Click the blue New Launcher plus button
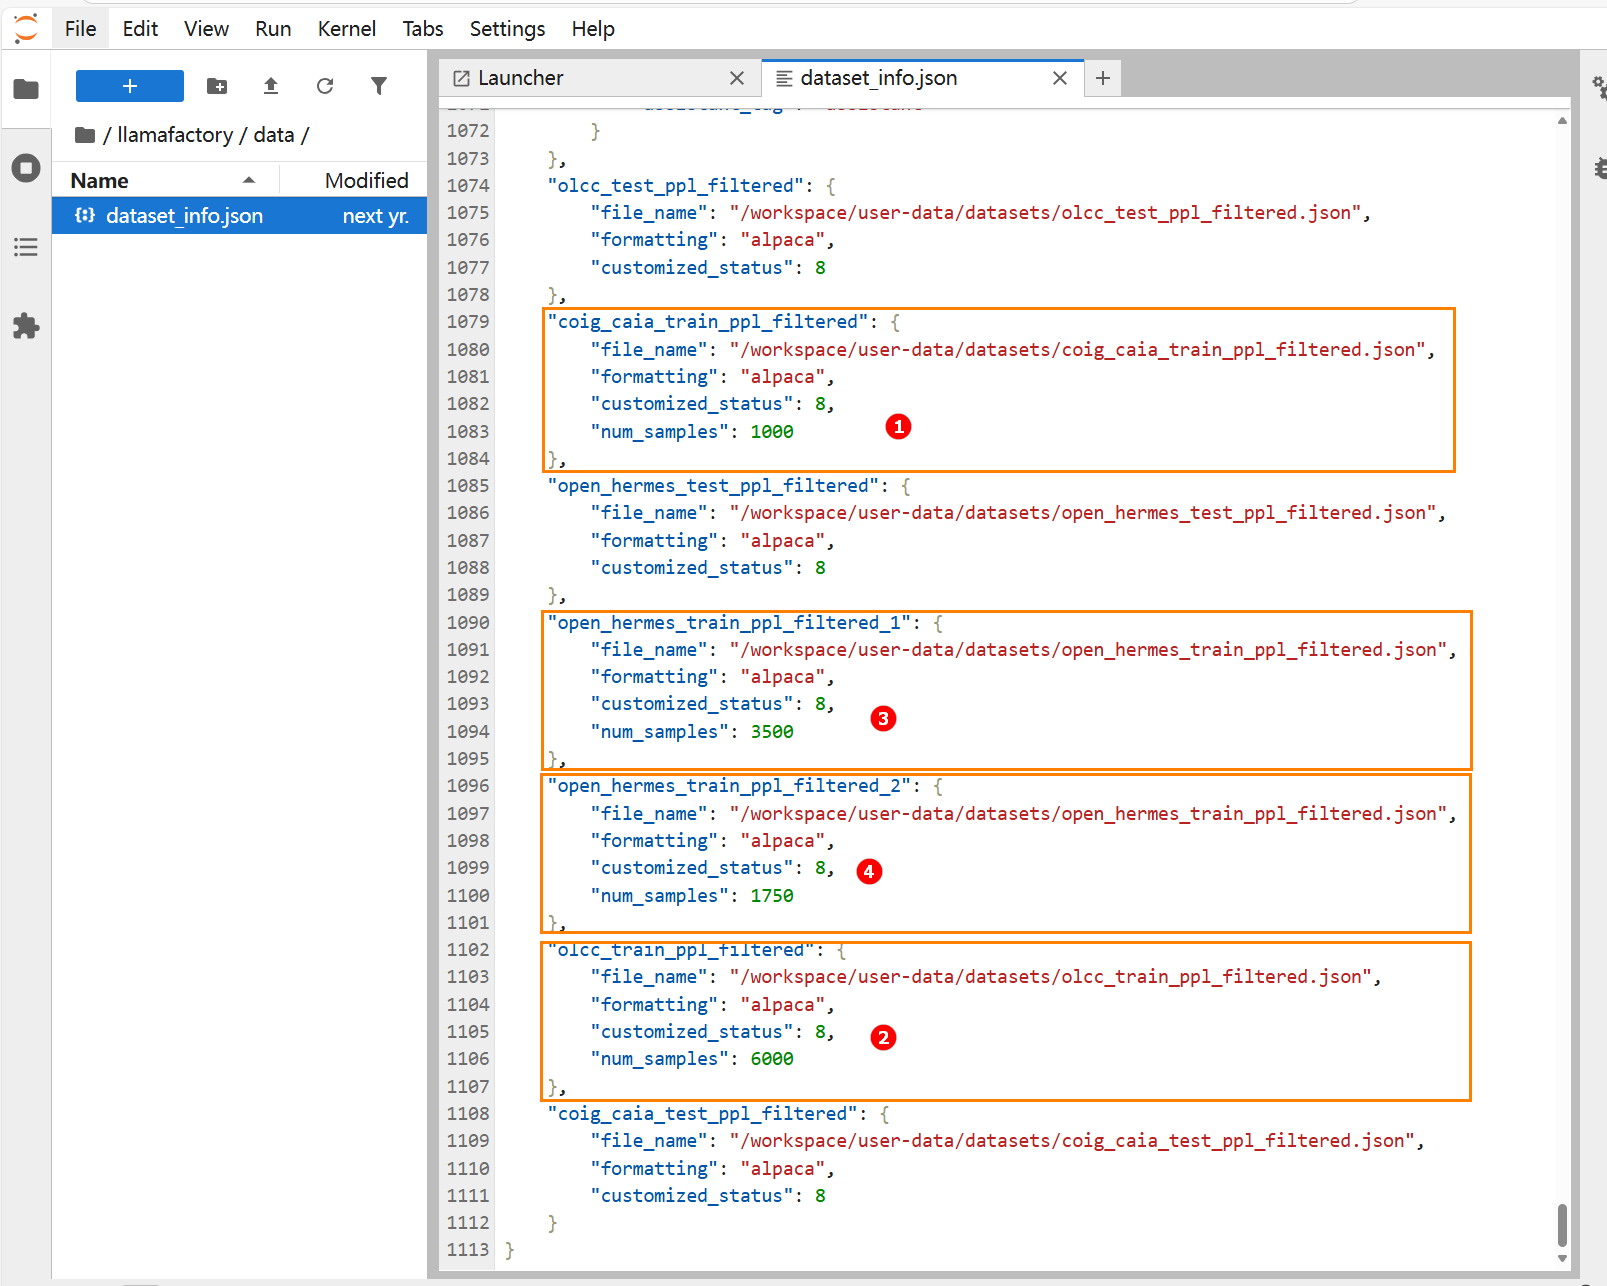1607x1286 pixels. point(130,86)
